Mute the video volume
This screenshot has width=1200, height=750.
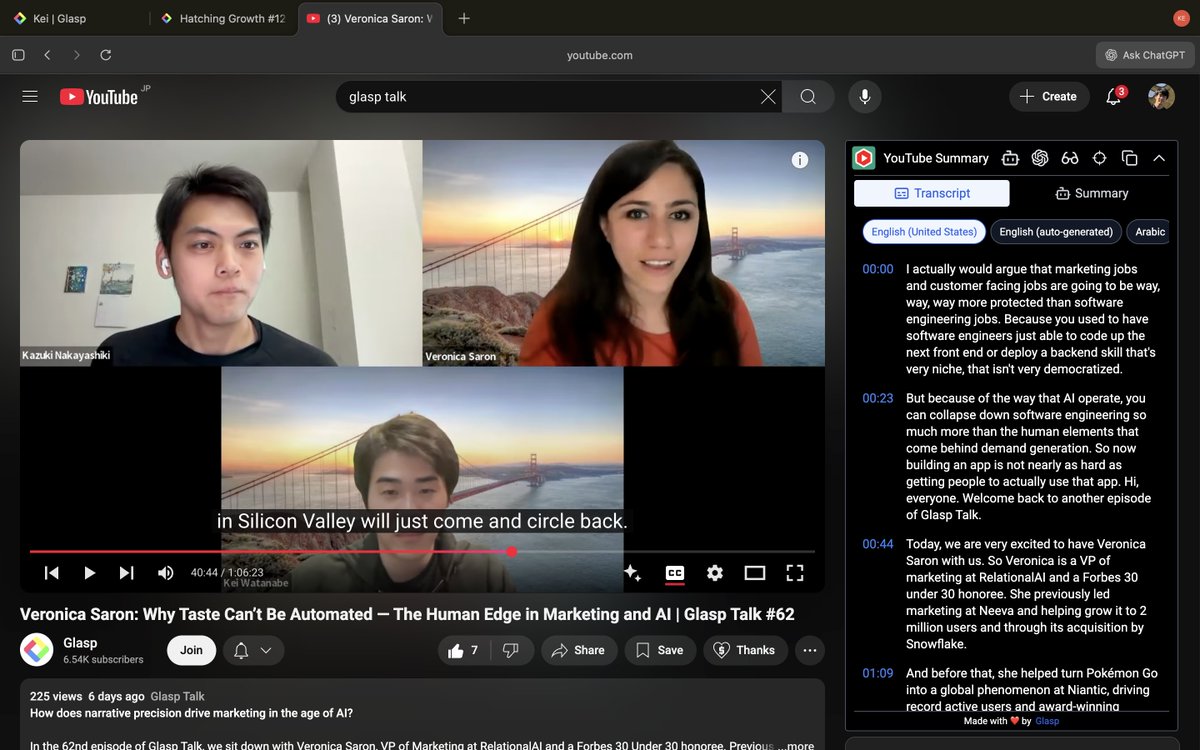click(x=165, y=573)
